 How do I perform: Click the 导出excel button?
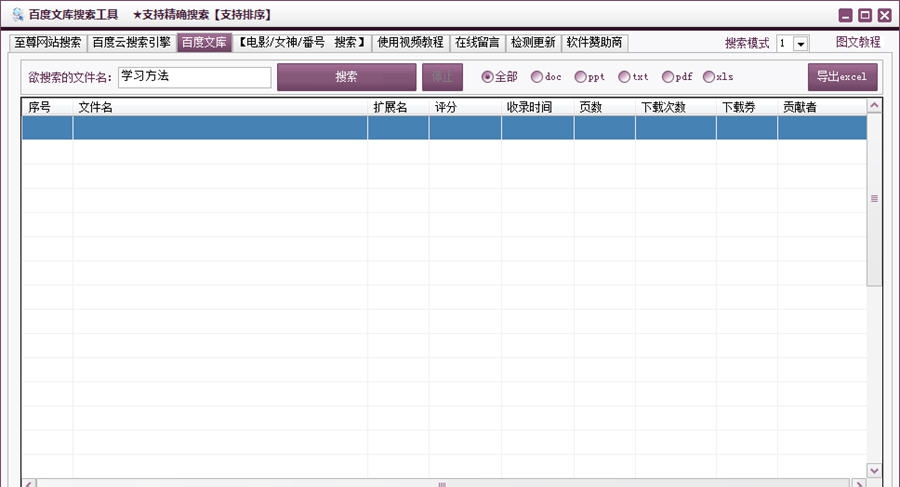tap(843, 77)
